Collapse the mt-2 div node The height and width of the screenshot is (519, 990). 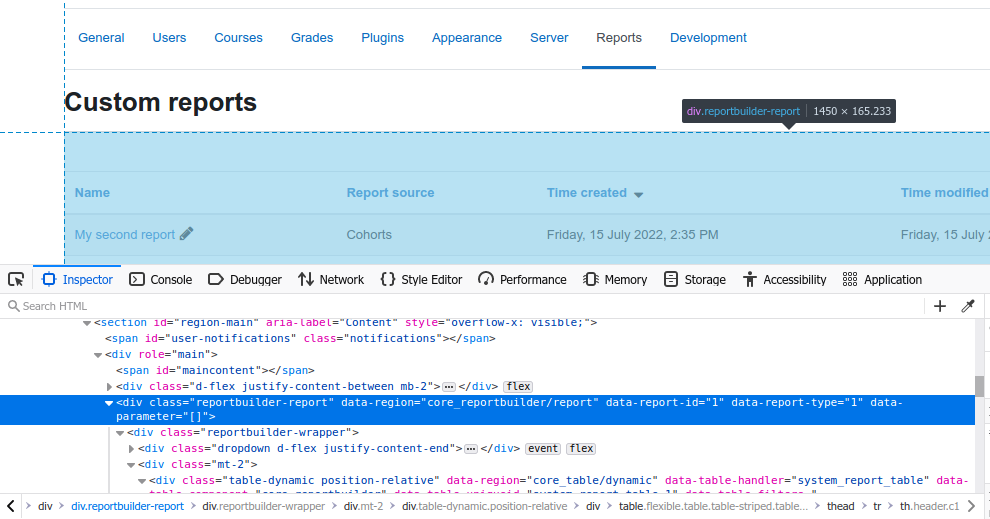coord(131,465)
